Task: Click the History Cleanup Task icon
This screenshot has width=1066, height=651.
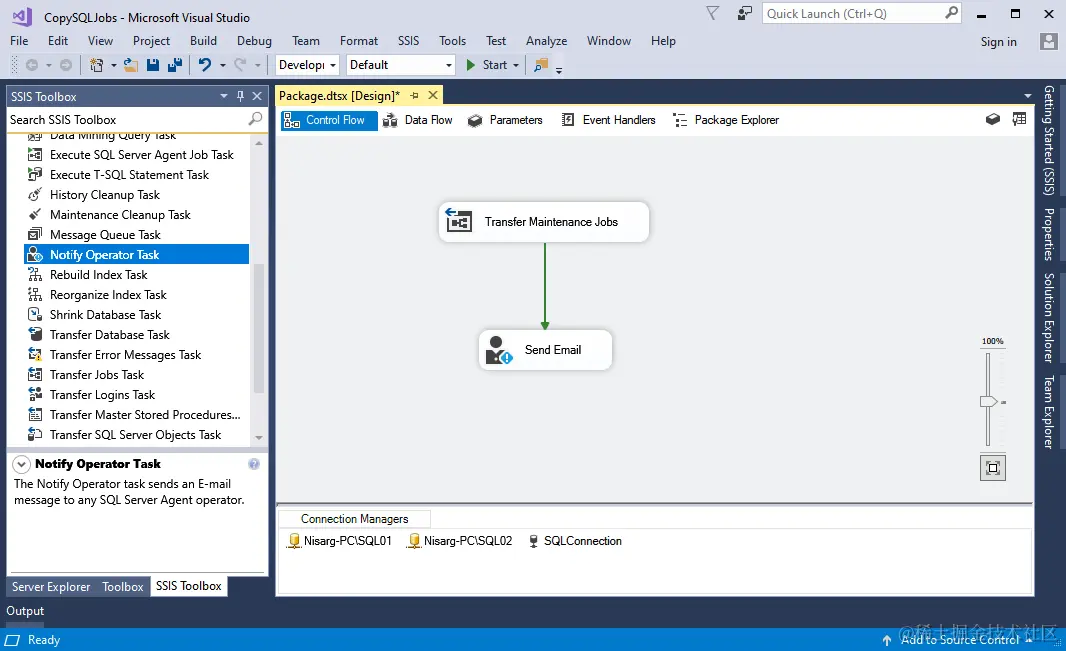Action: [35, 195]
